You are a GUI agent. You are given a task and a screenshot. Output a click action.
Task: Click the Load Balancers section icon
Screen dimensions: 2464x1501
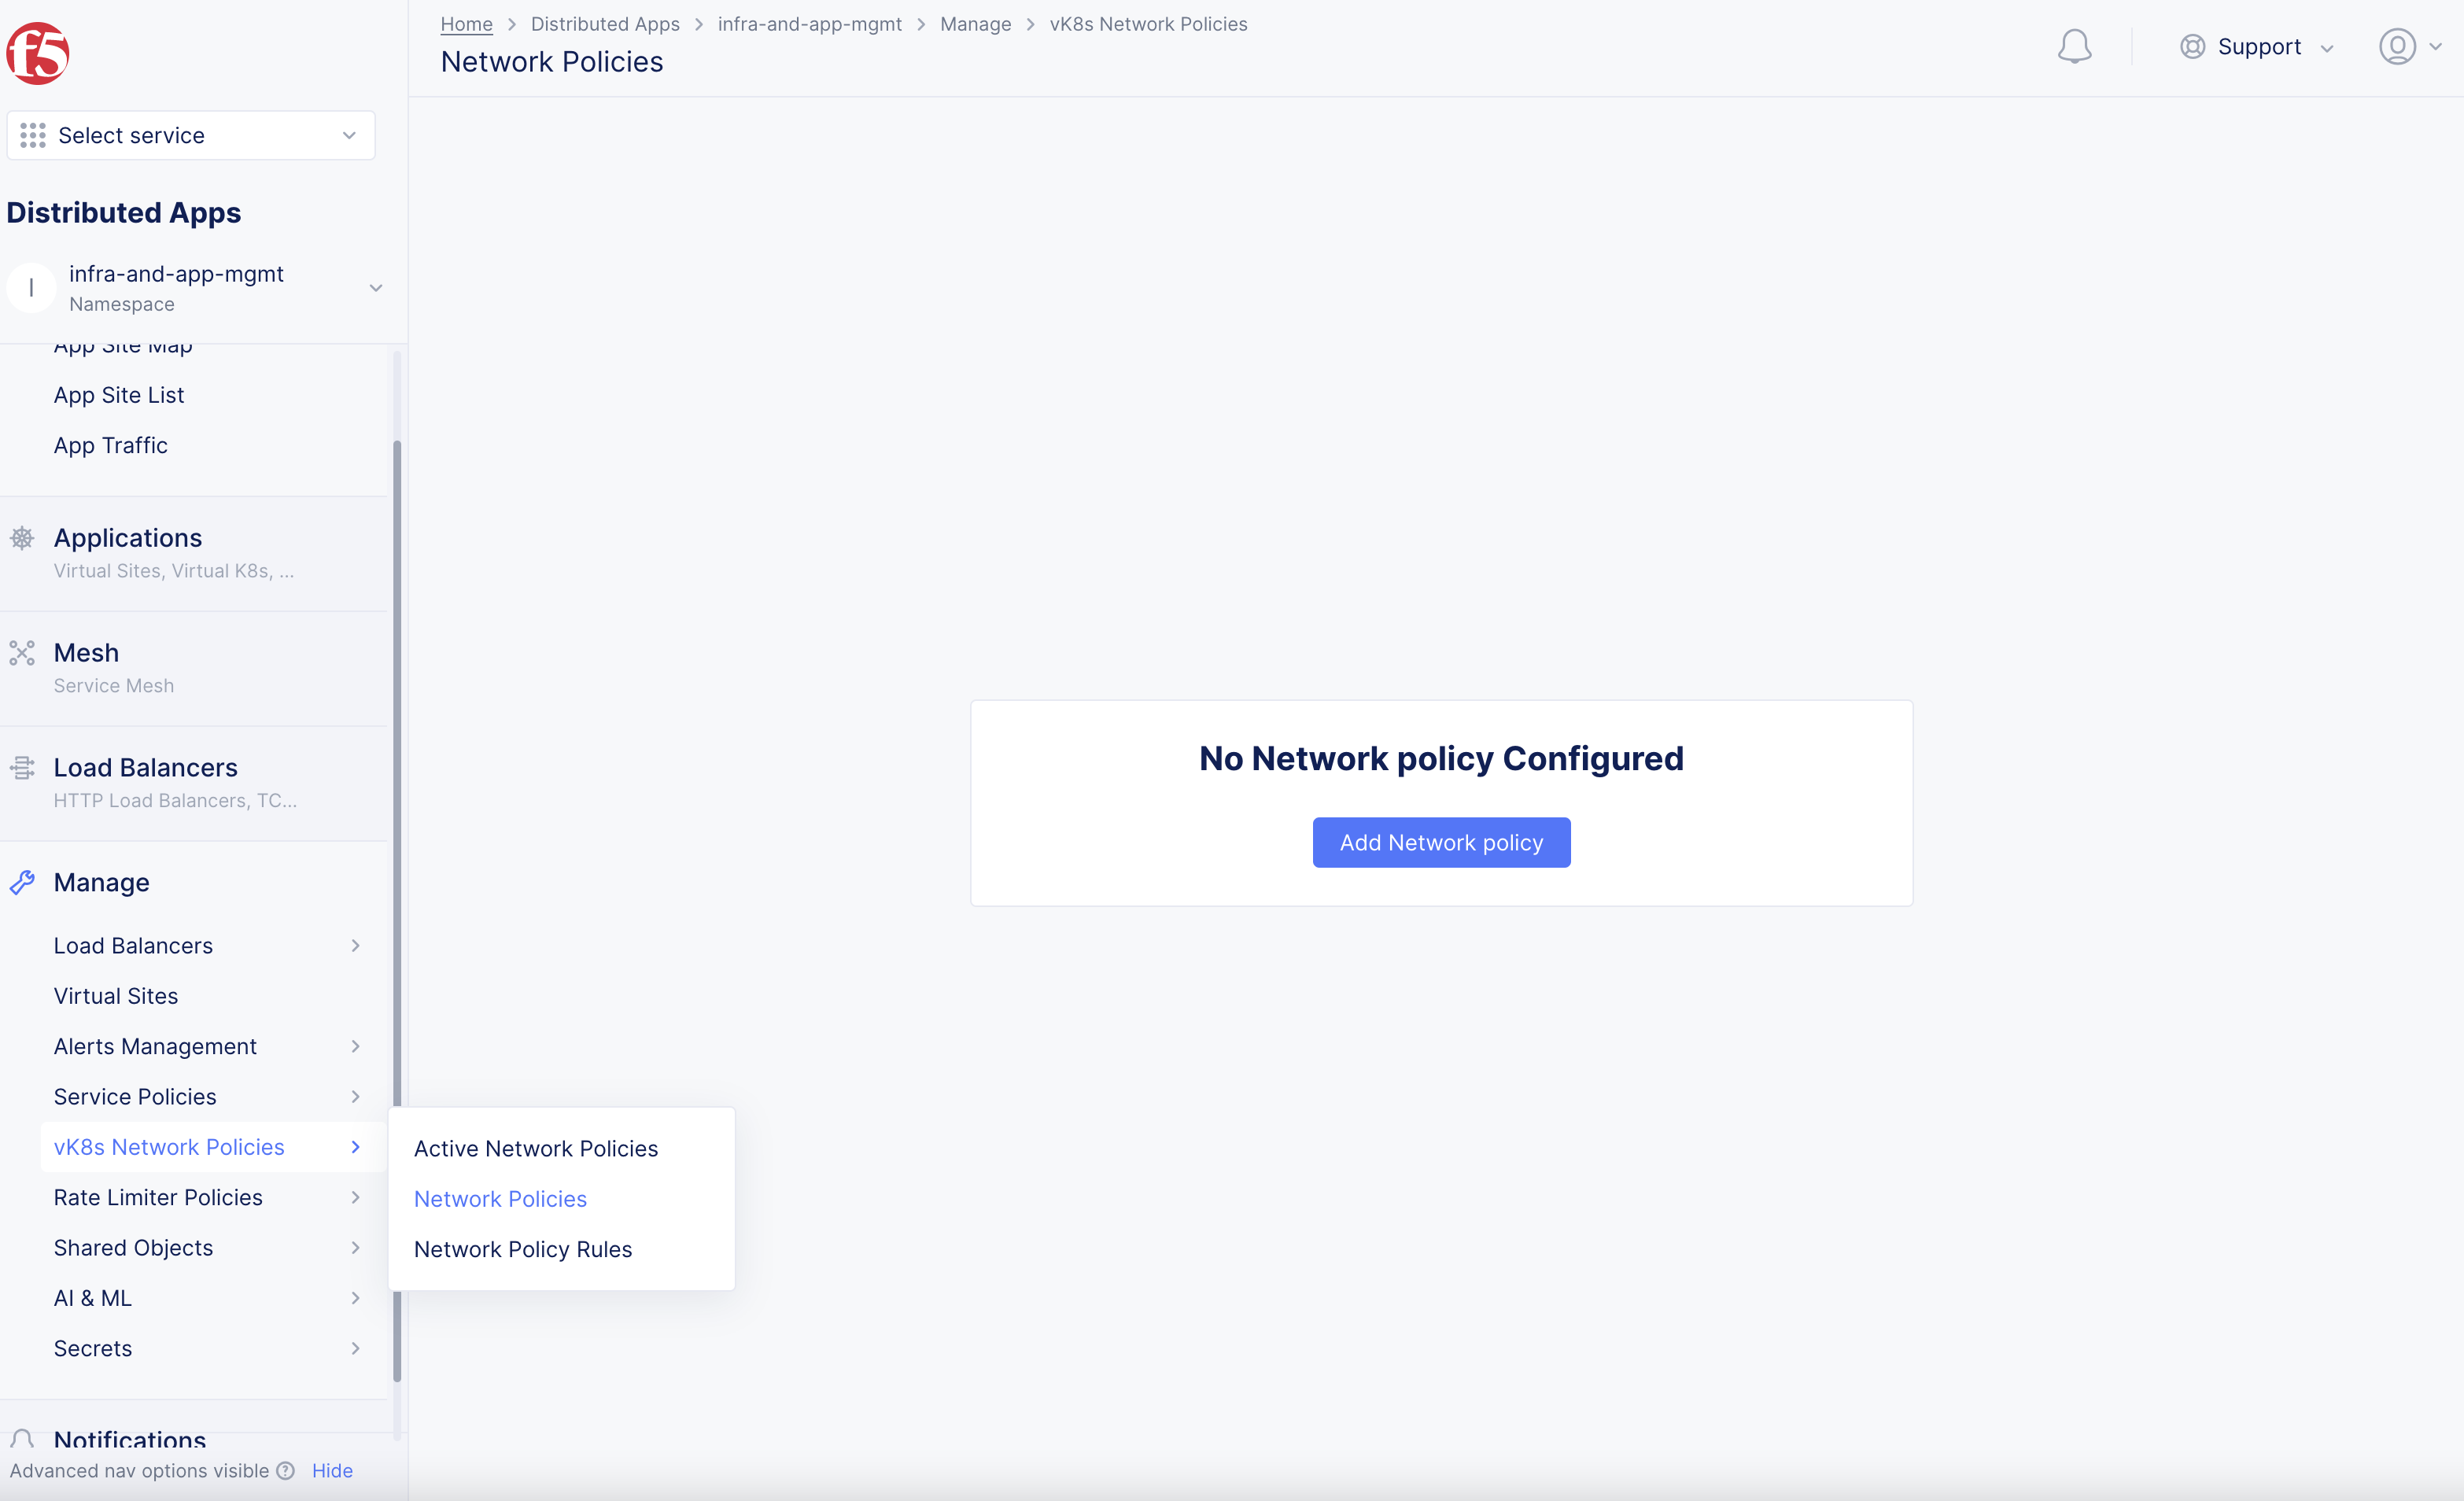[x=22, y=768]
